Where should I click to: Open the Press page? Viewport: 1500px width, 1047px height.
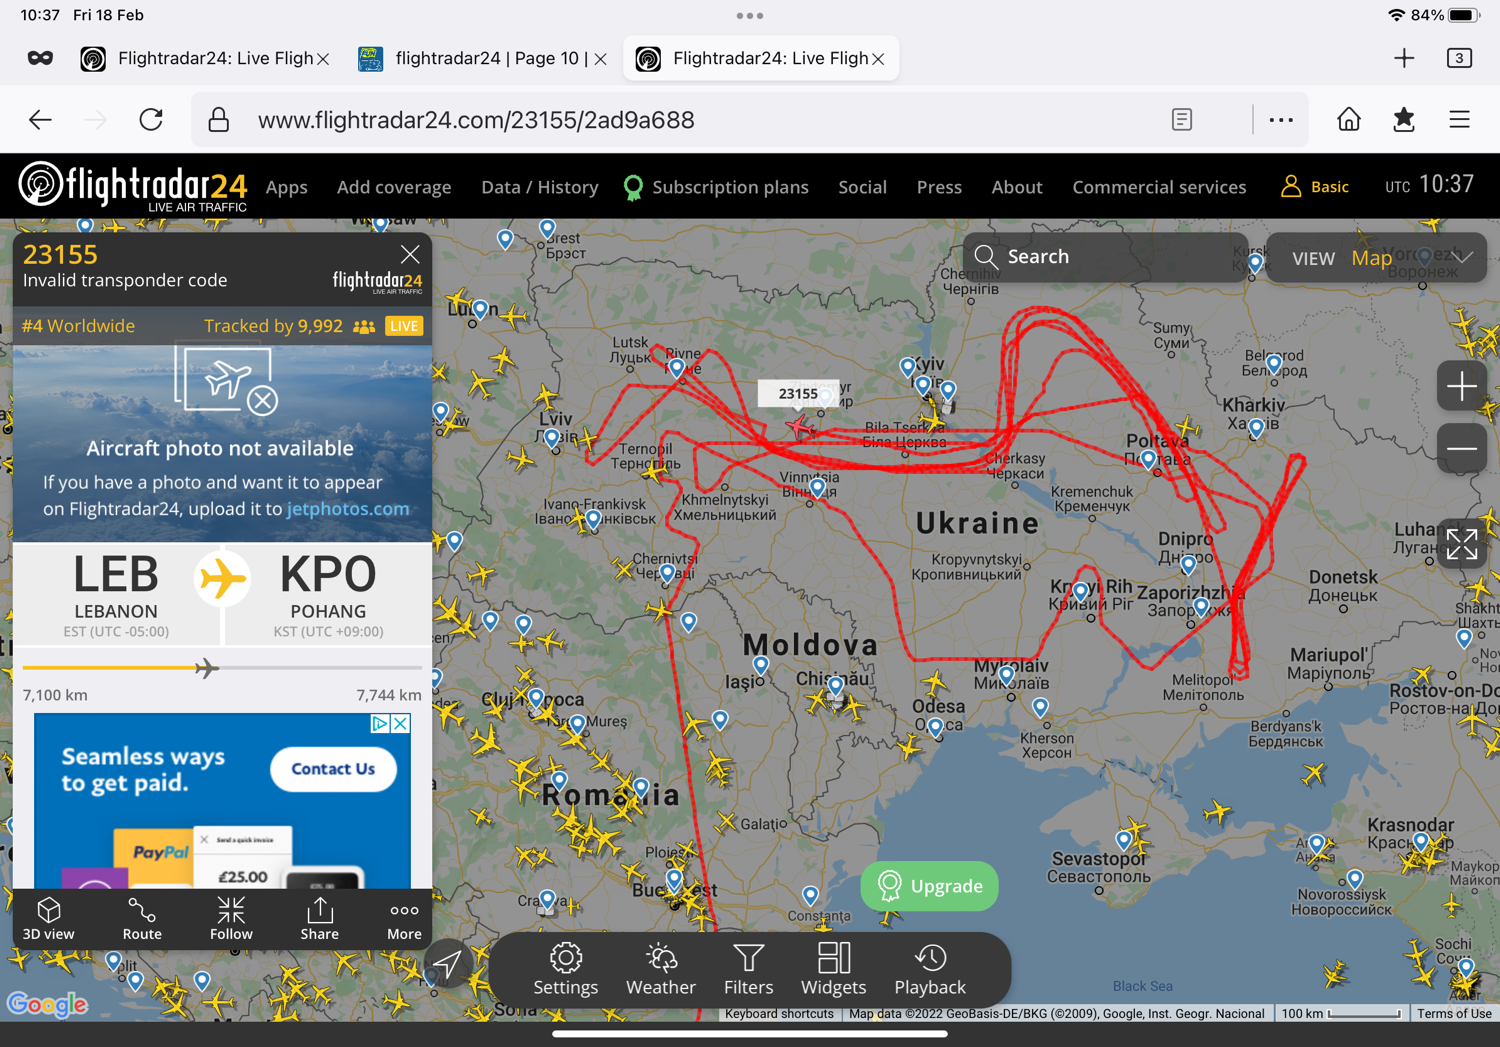click(x=939, y=187)
